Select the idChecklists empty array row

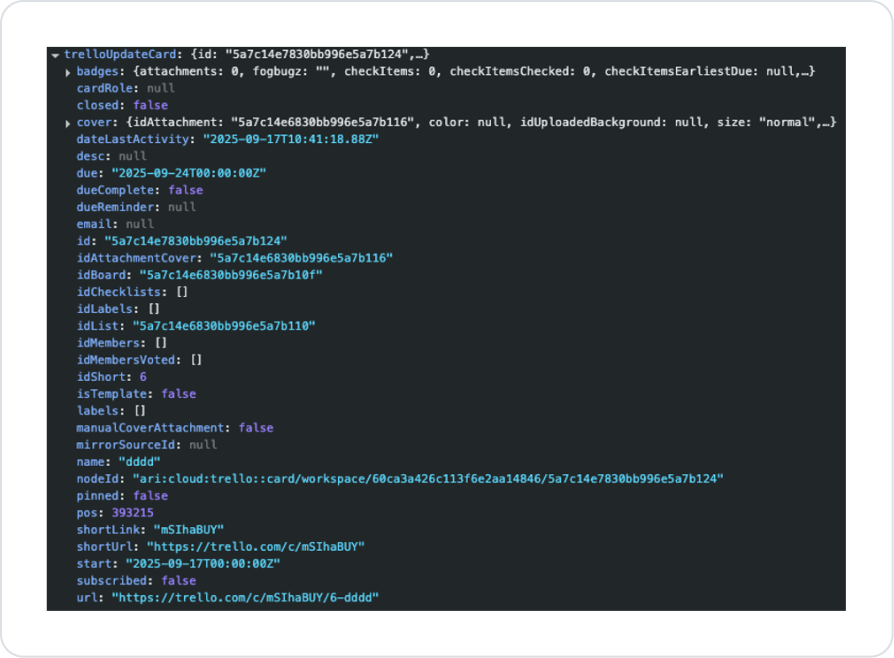132,292
